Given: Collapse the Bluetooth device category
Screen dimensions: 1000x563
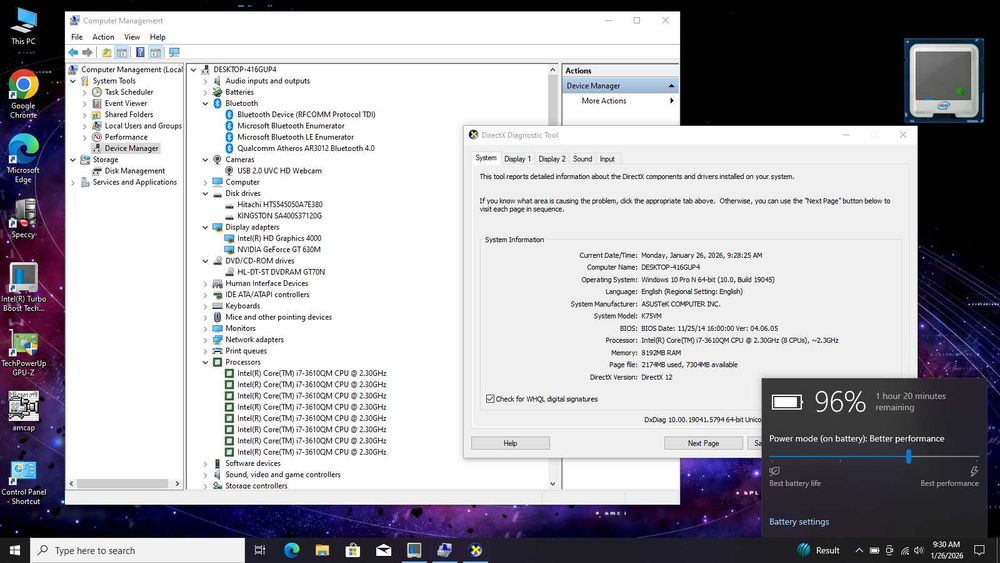Looking at the screenshot, I should [x=205, y=103].
